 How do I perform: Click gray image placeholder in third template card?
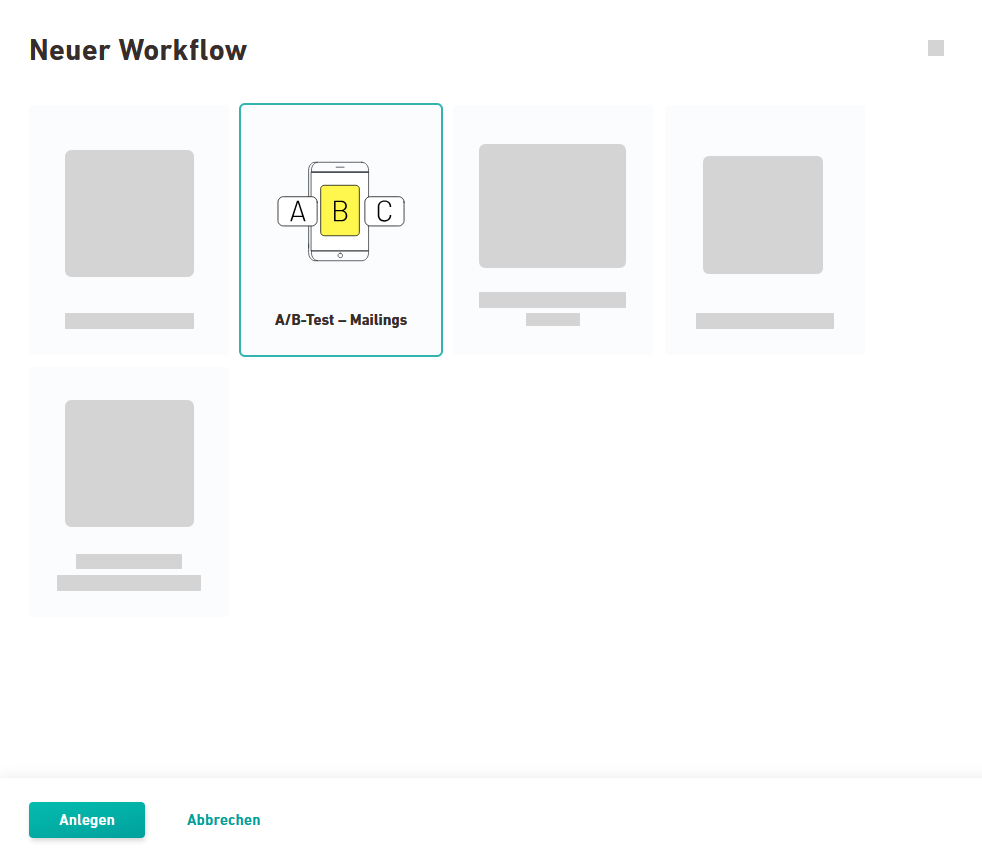[552, 206]
